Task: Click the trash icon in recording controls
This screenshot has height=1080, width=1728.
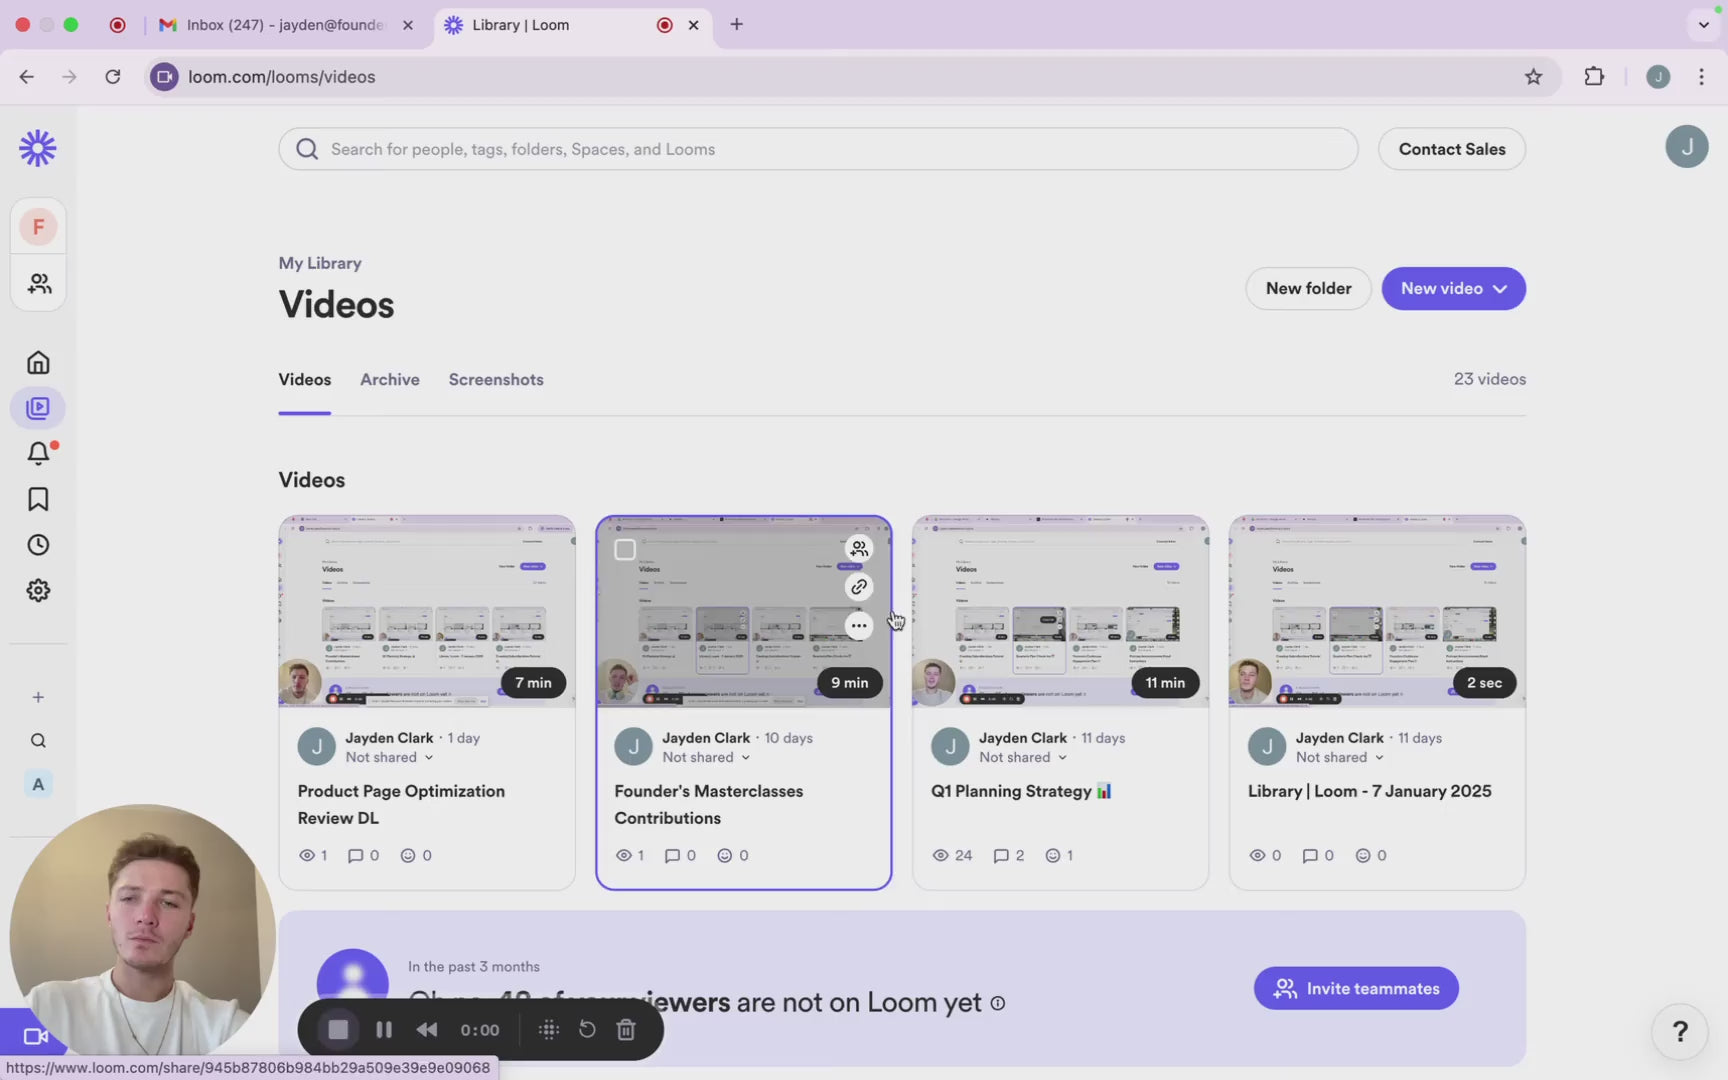Action: coord(626,1030)
